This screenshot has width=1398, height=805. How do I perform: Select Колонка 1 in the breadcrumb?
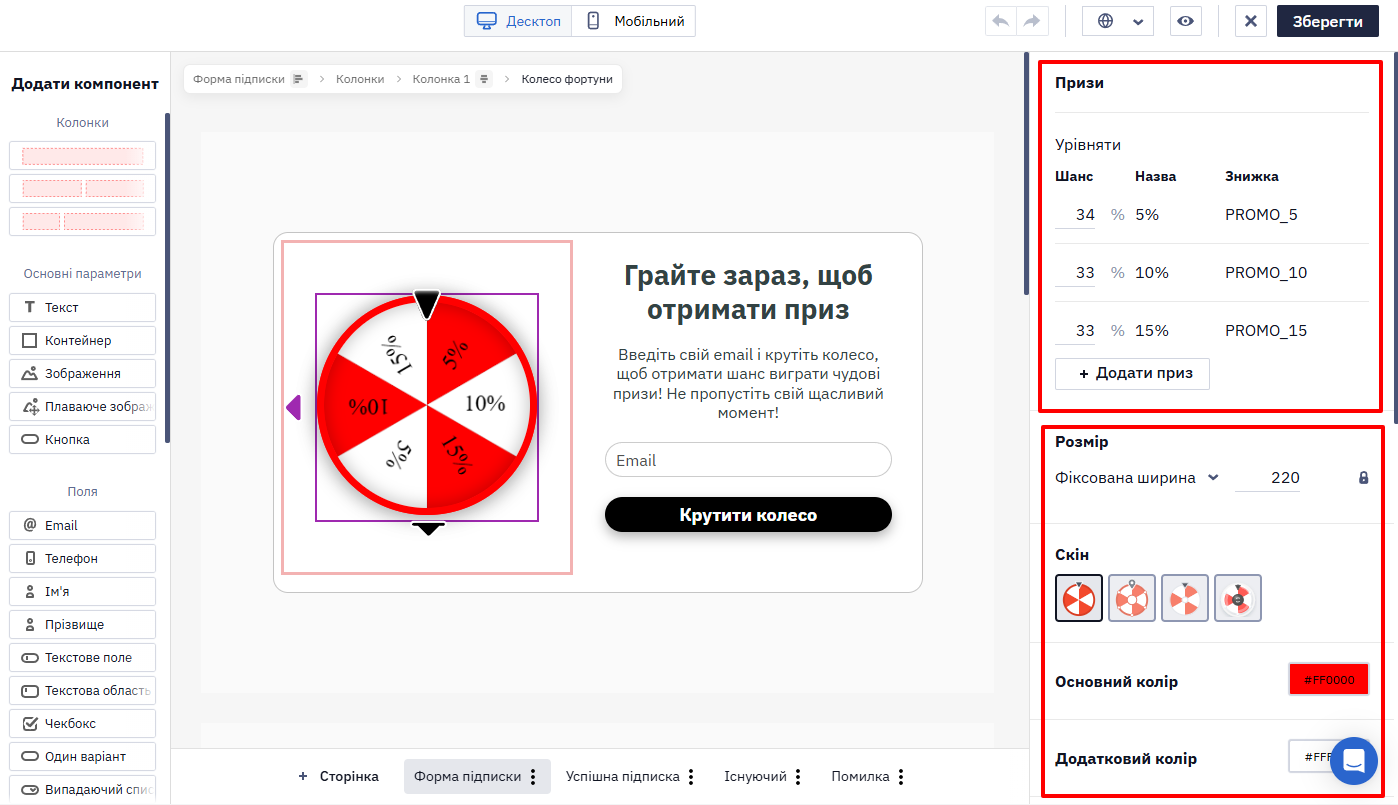(x=441, y=79)
